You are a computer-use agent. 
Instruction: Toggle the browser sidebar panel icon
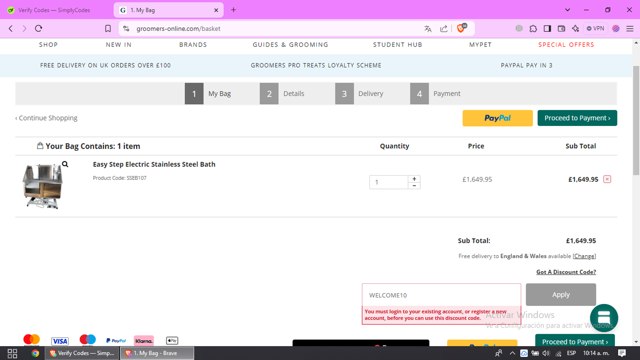[x=547, y=29]
